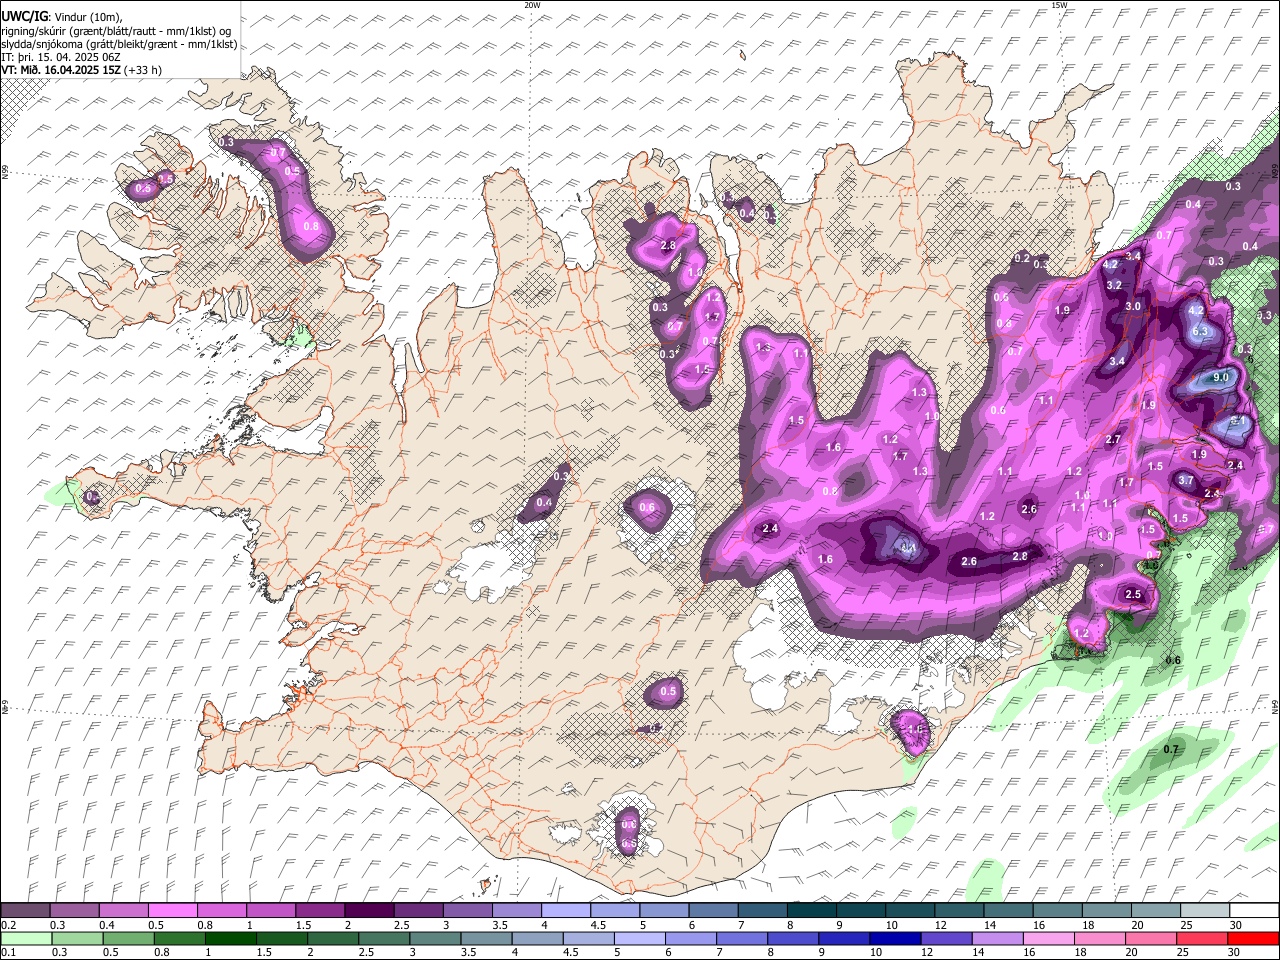Click the '0.1' label on rain scale
This screenshot has height=960, width=1280.
pyautogui.click(x=8, y=953)
